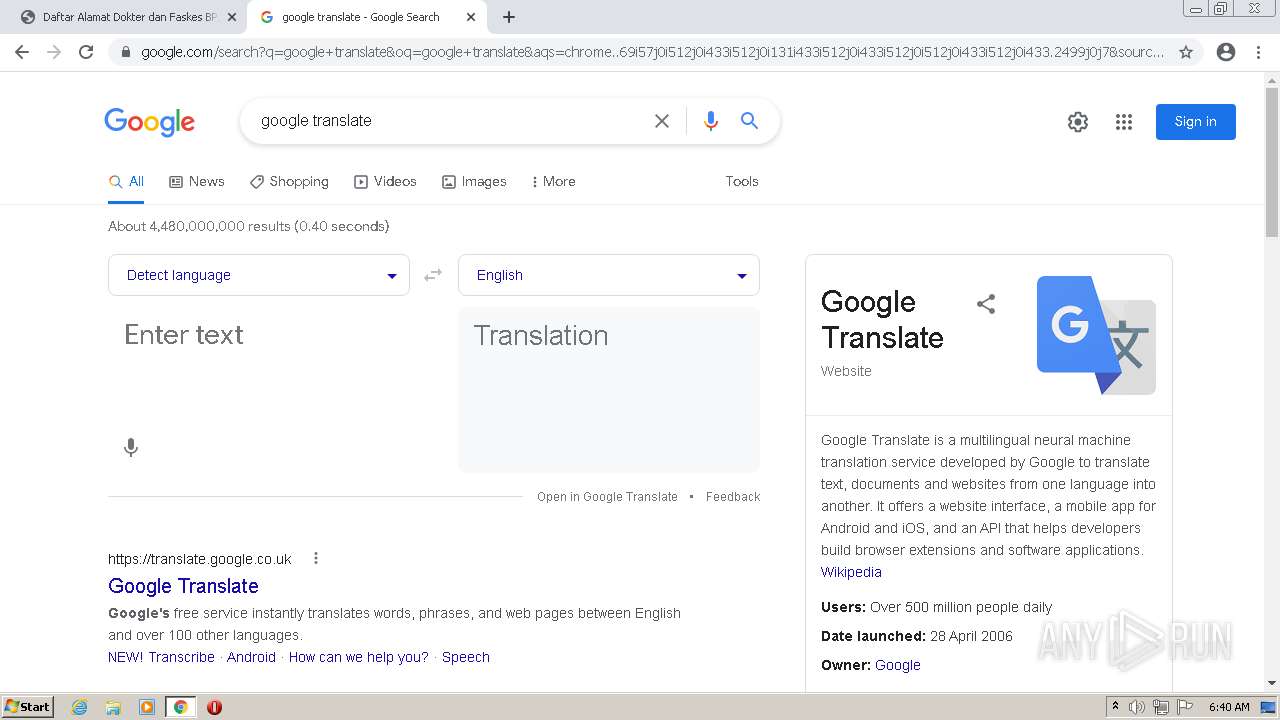
Task: Switch to News results
Action: [197, 181]
